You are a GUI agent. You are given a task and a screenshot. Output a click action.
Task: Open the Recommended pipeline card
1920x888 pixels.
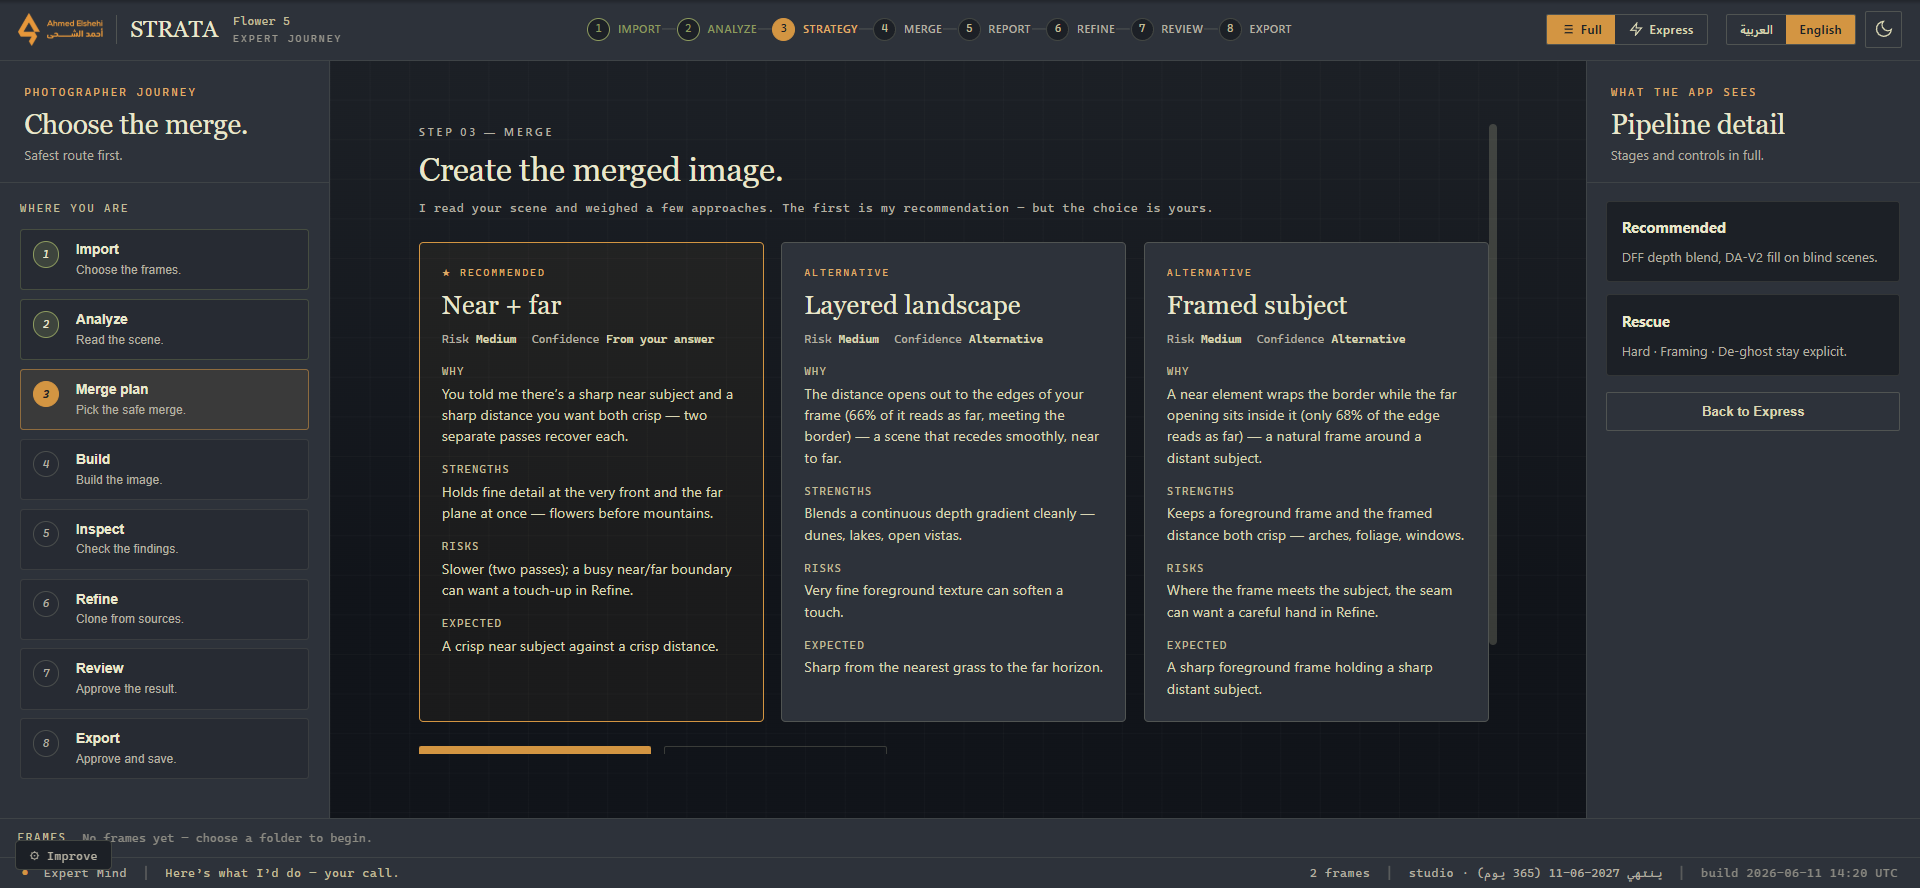coord(1753,242)
